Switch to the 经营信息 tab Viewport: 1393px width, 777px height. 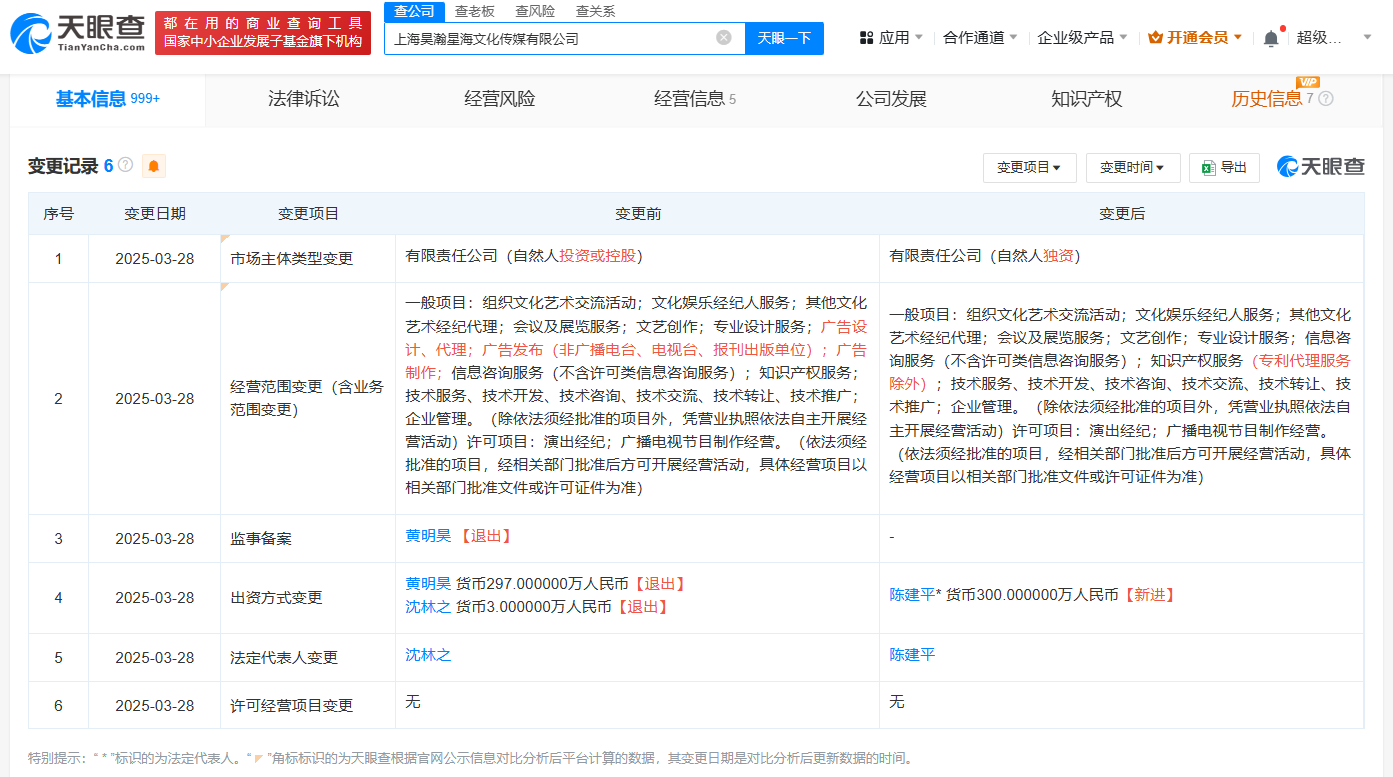pos(695,99)
